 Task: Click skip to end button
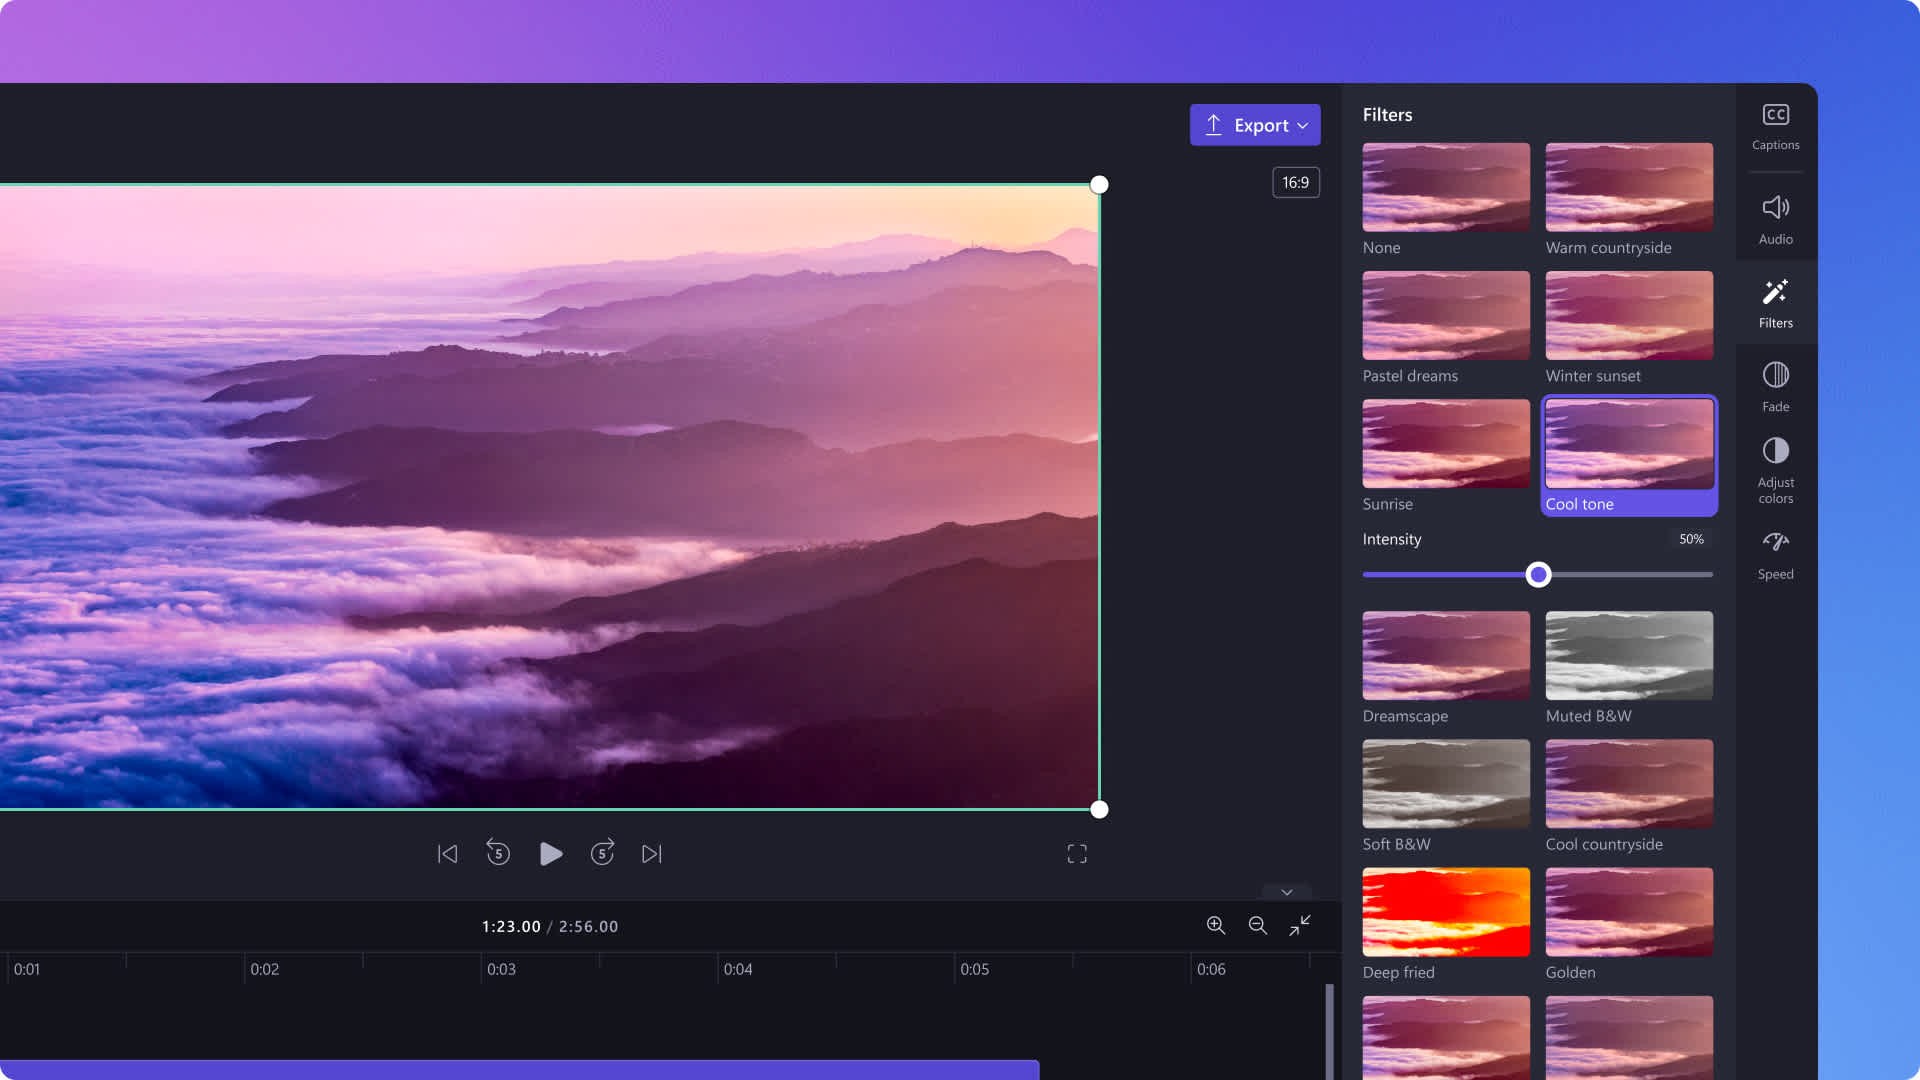coord(650,853)
